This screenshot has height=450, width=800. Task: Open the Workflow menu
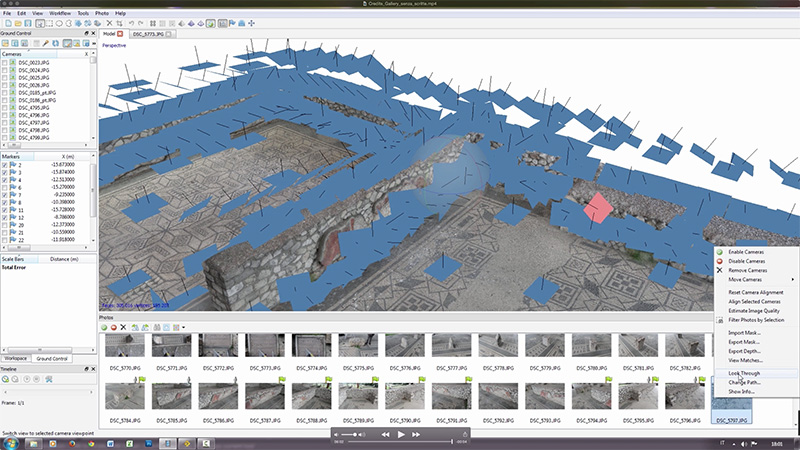coord(58,13)
